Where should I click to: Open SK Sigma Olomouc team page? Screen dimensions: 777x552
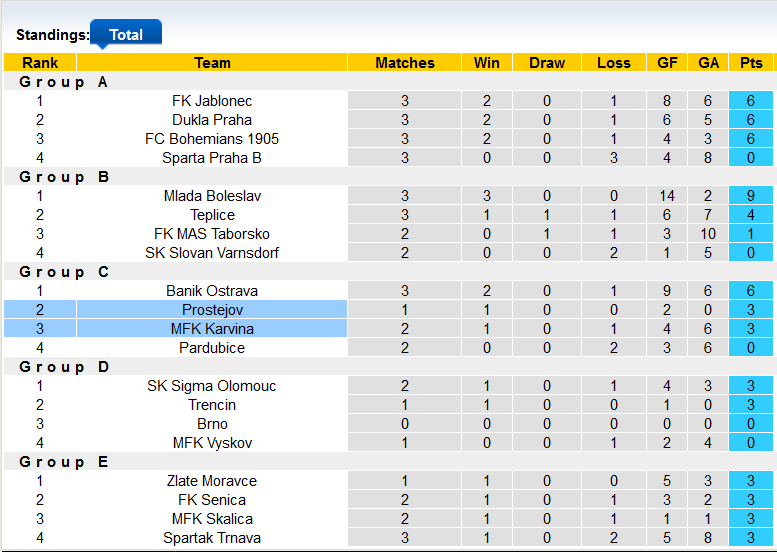pyautogui.click(x=212, y=386)
